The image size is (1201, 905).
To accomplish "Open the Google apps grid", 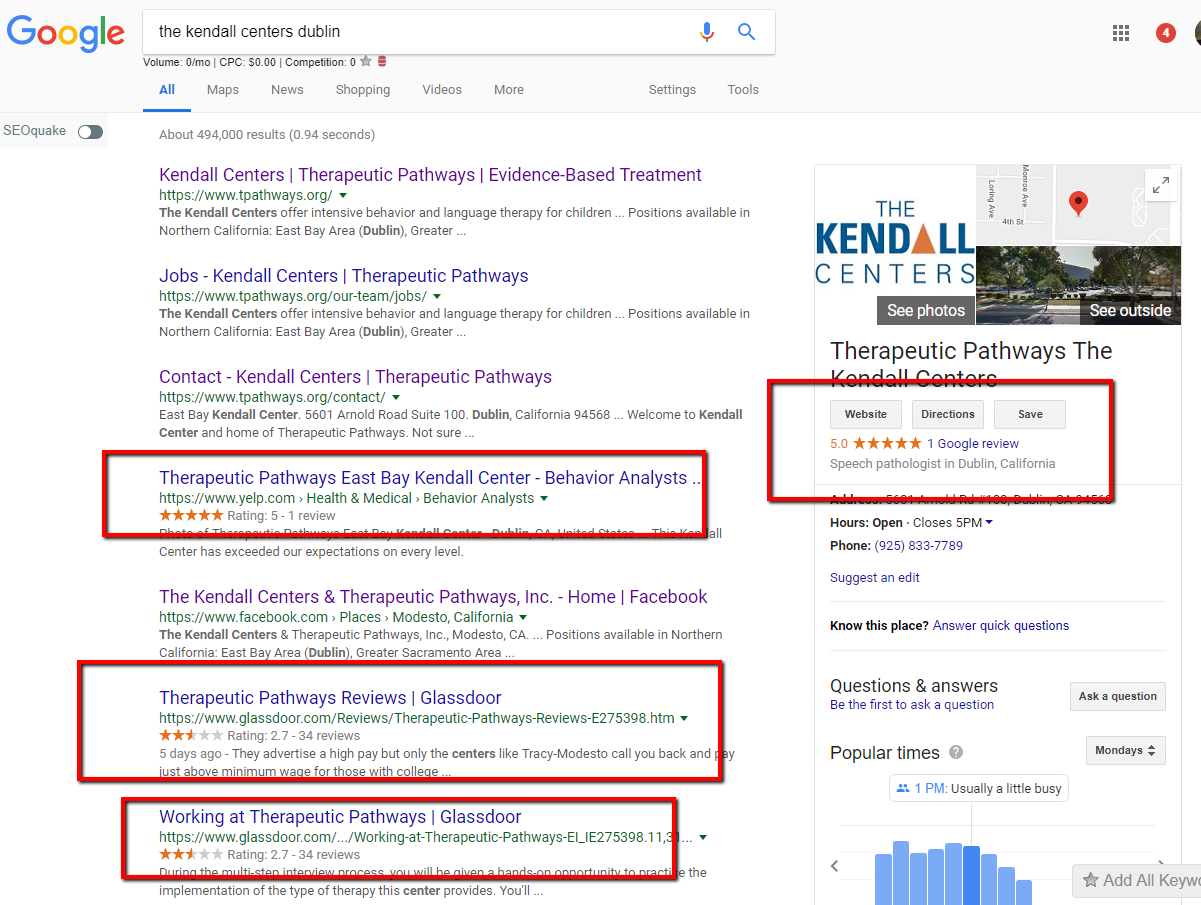I will [1121, 33].
